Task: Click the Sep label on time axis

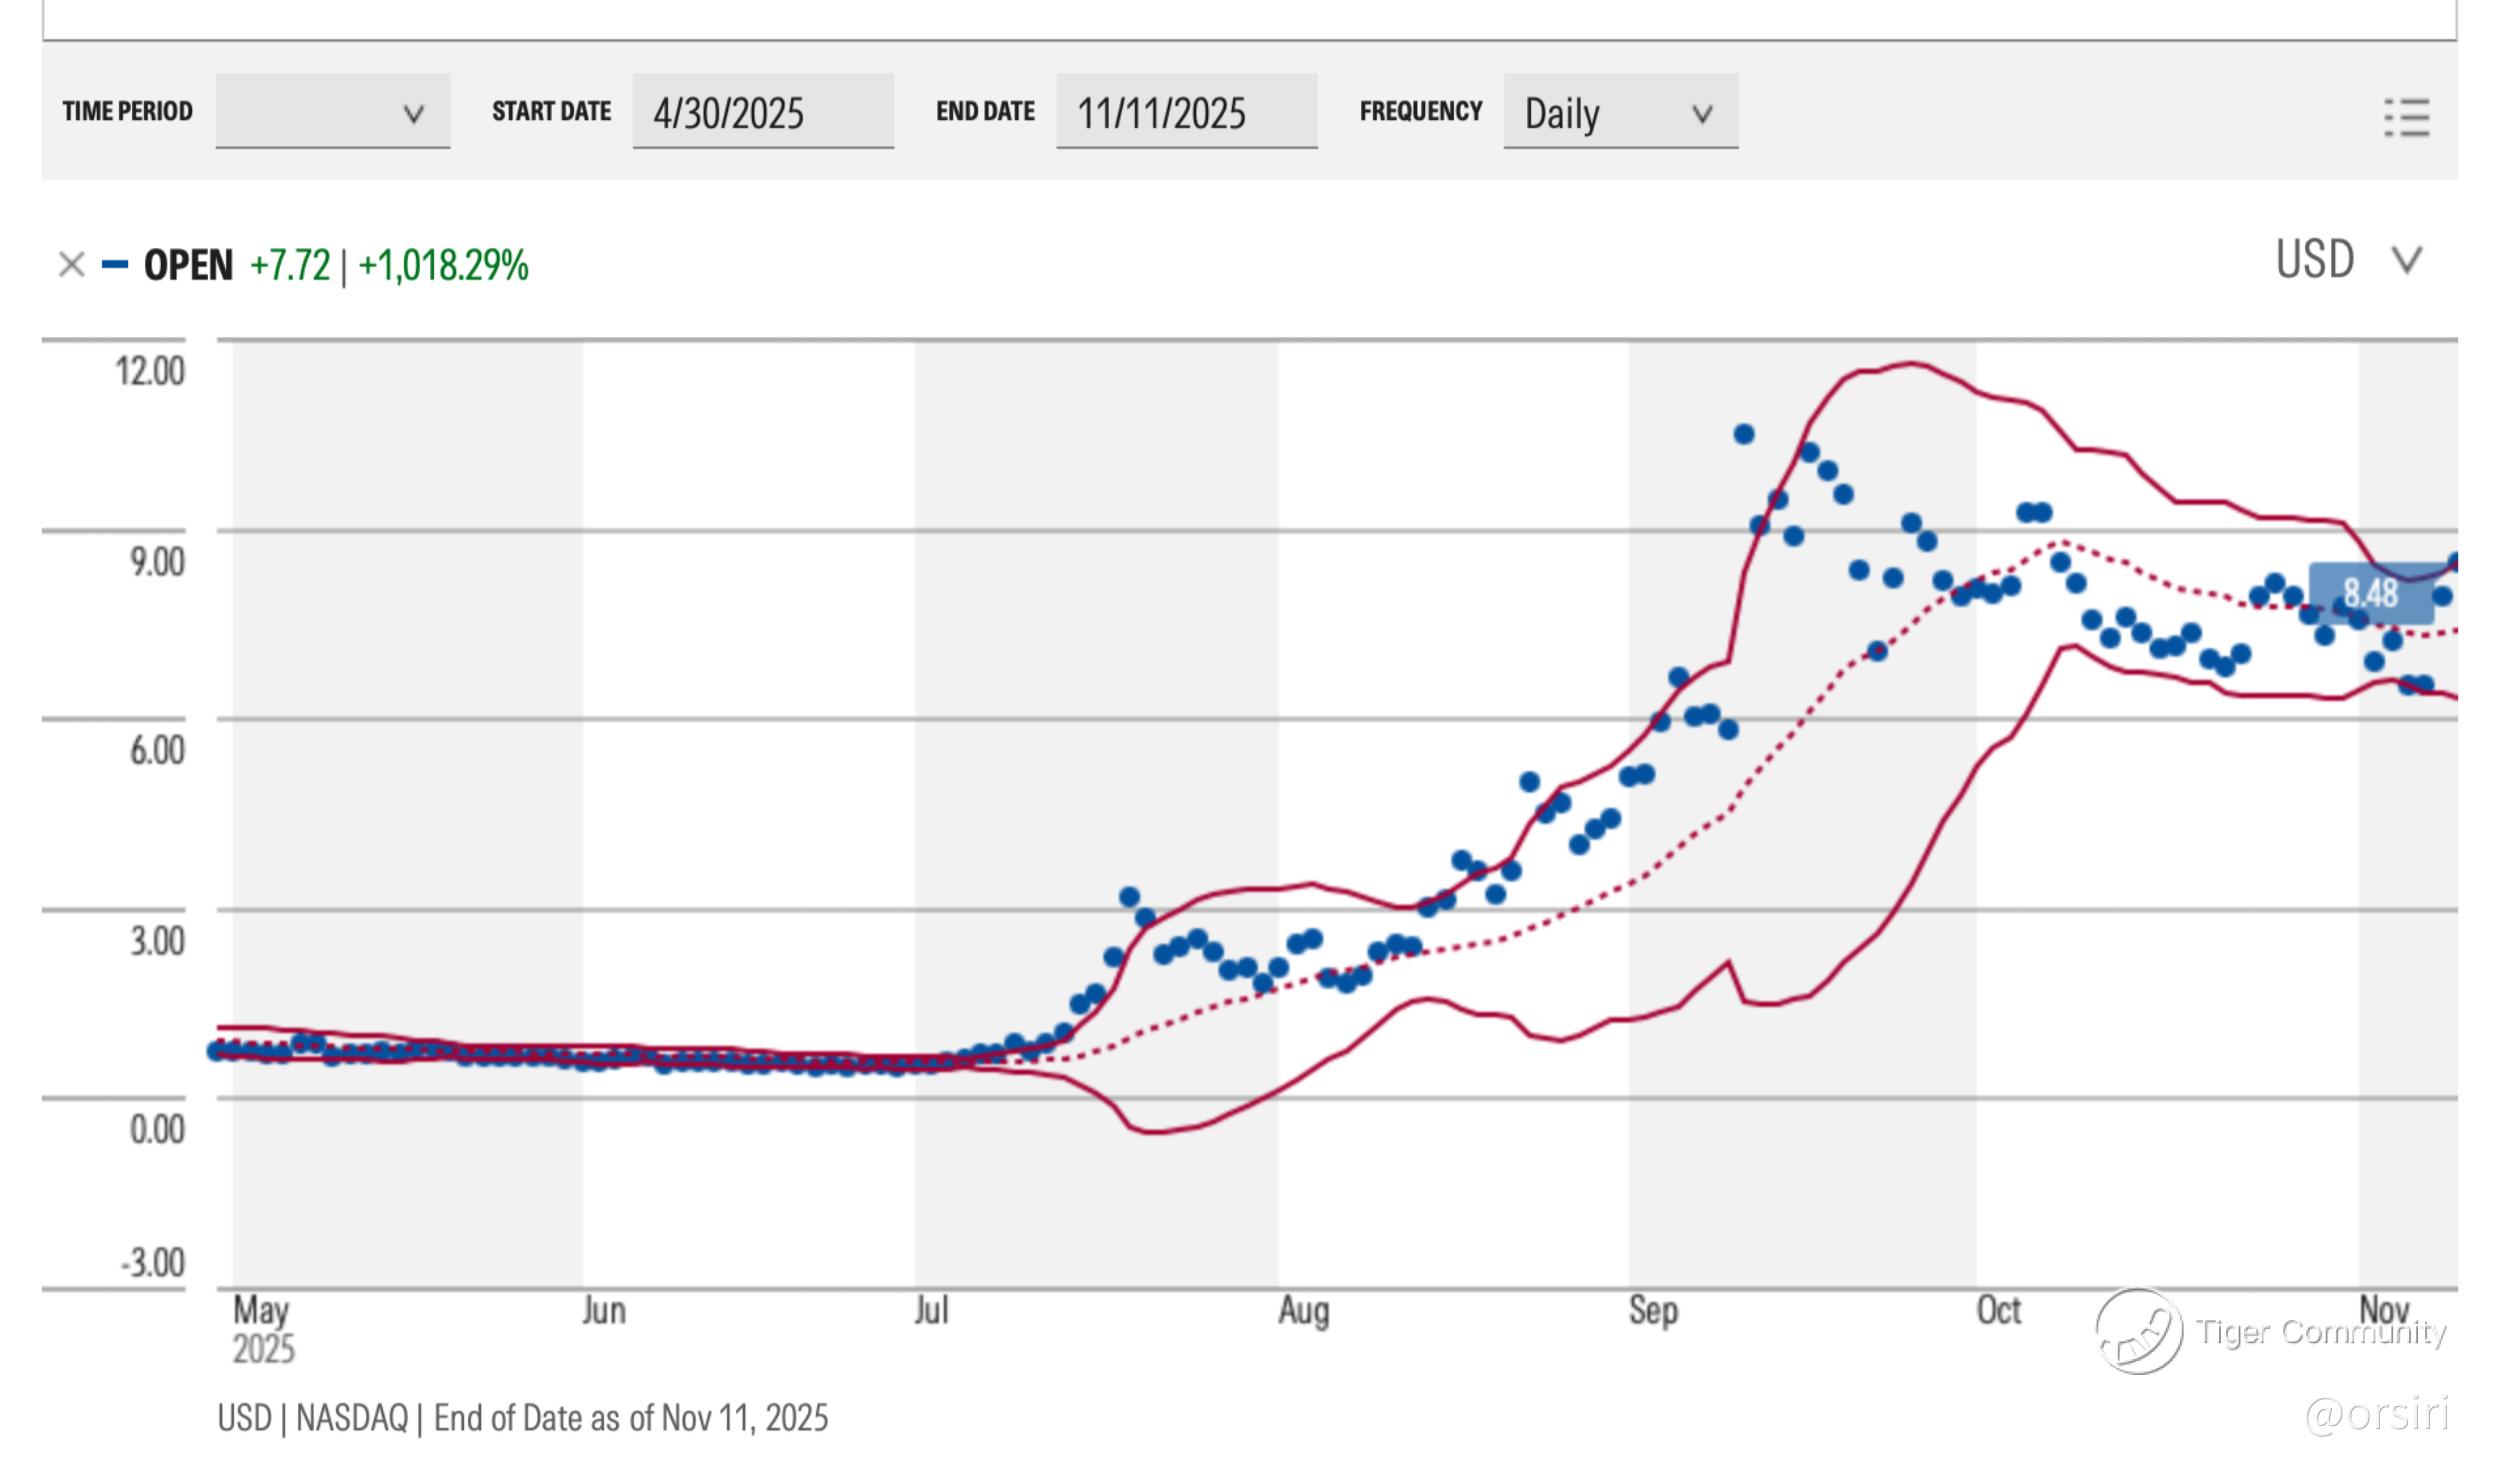Action: click(1652, 1310)
